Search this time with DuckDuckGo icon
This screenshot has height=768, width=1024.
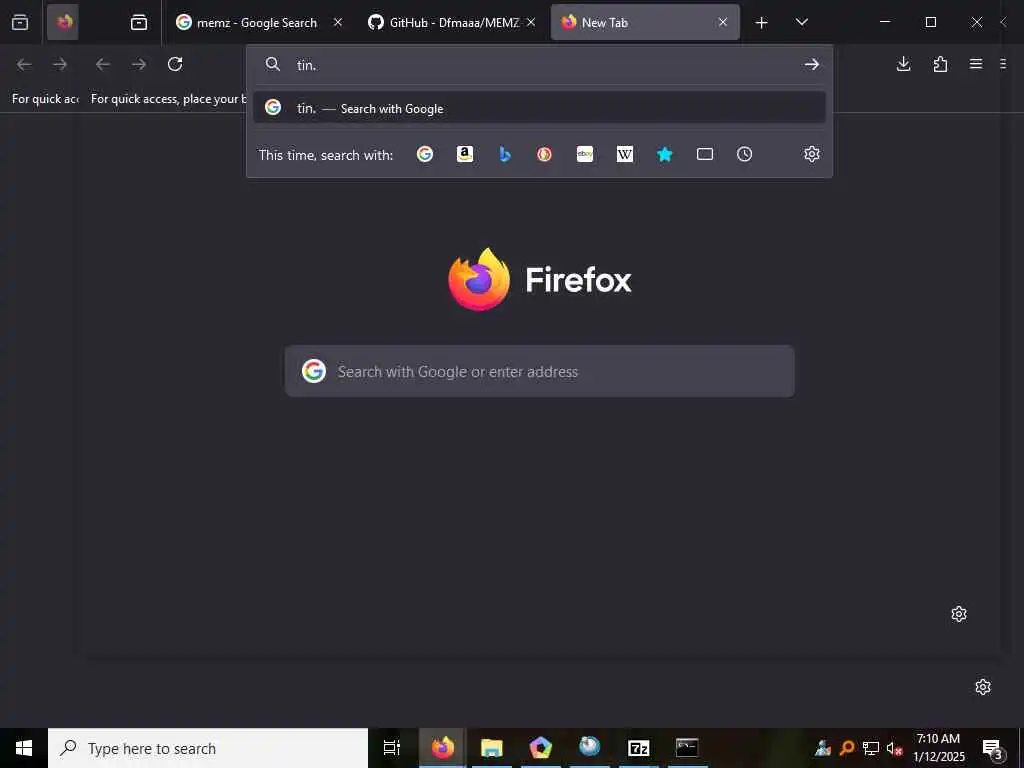pyautogui.click(x=545, y=154)
